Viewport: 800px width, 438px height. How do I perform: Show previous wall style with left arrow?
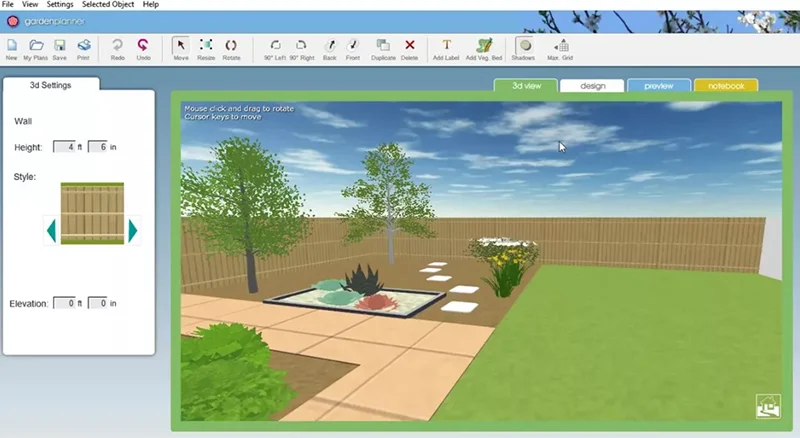pos(51,231)
